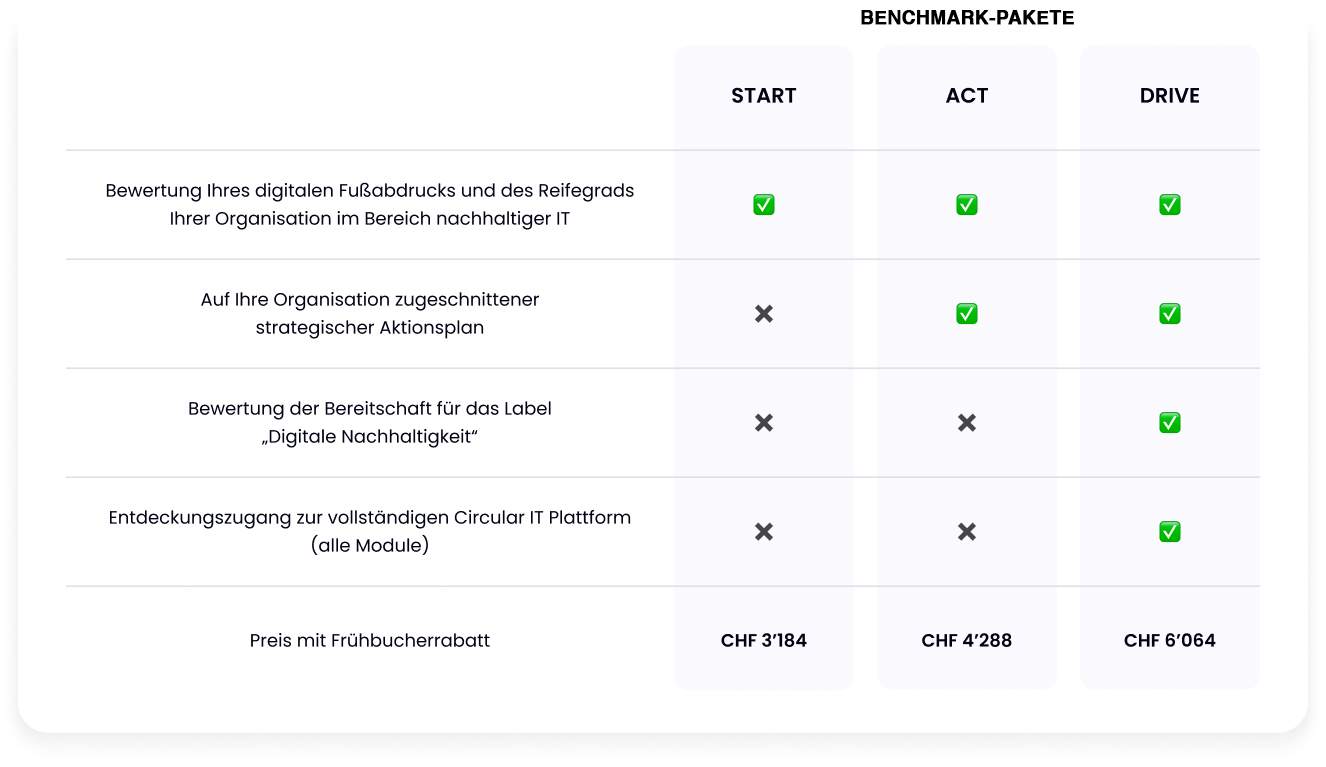This screenshot has width=1326, height=767.
Task: Click the START package checkmark for digital footprint assessment
Action: (764, 205)
